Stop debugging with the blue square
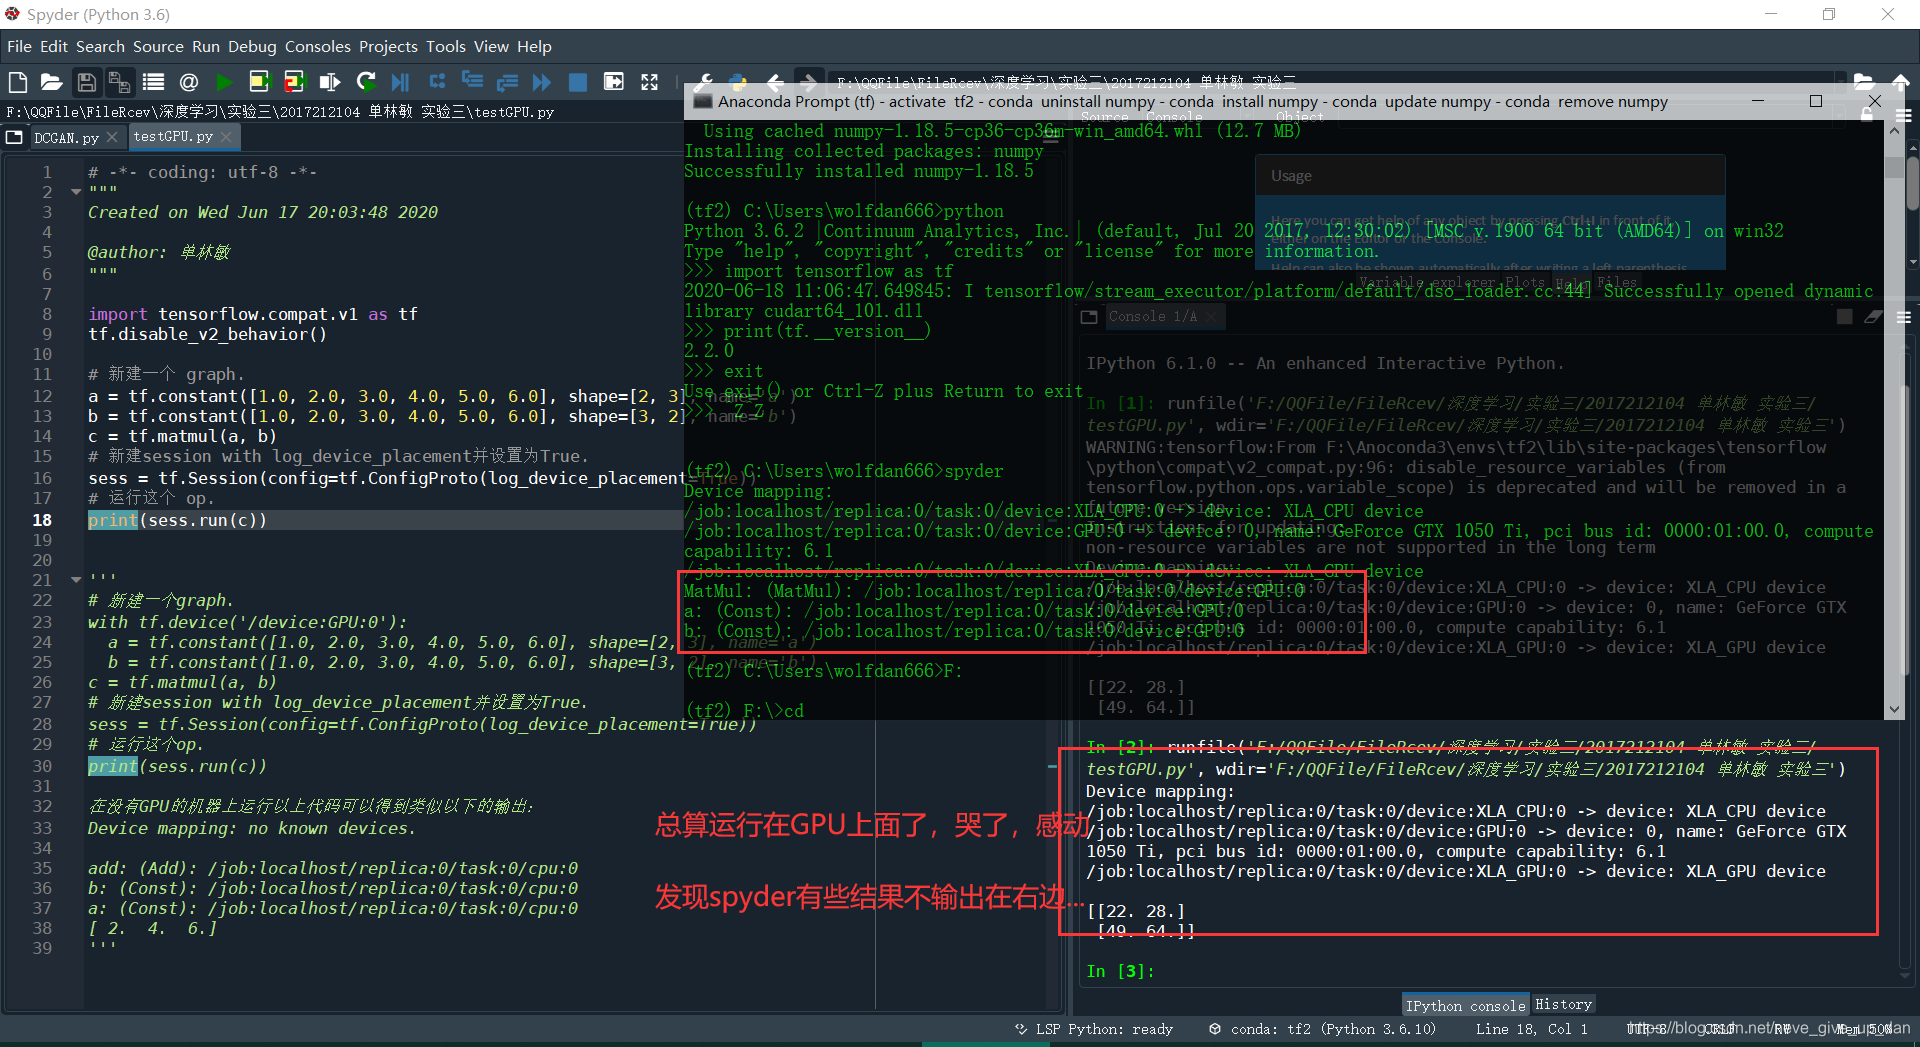1920x1047 pixels. pyautogui.click(x=578, y=82)
